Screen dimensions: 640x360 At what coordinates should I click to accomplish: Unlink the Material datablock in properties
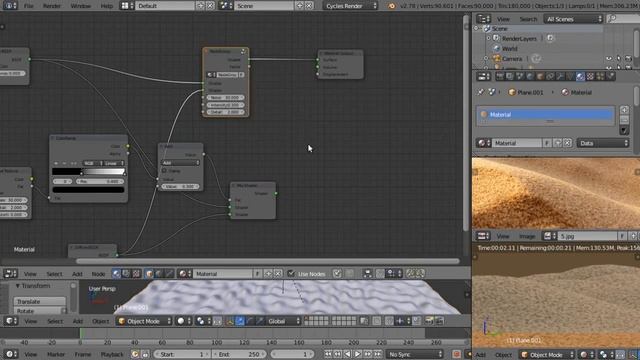[x=567, y=143]
